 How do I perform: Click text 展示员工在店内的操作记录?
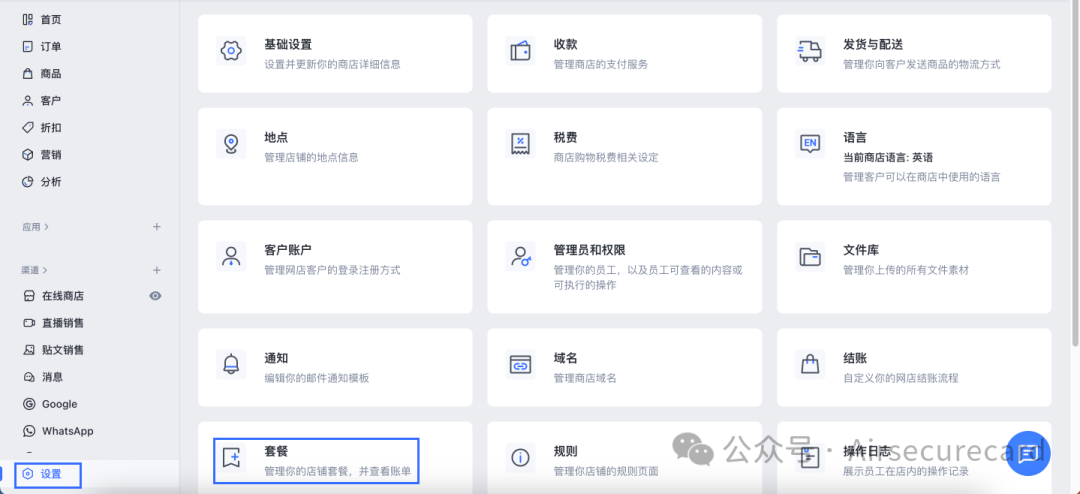(x=906, y=472)
